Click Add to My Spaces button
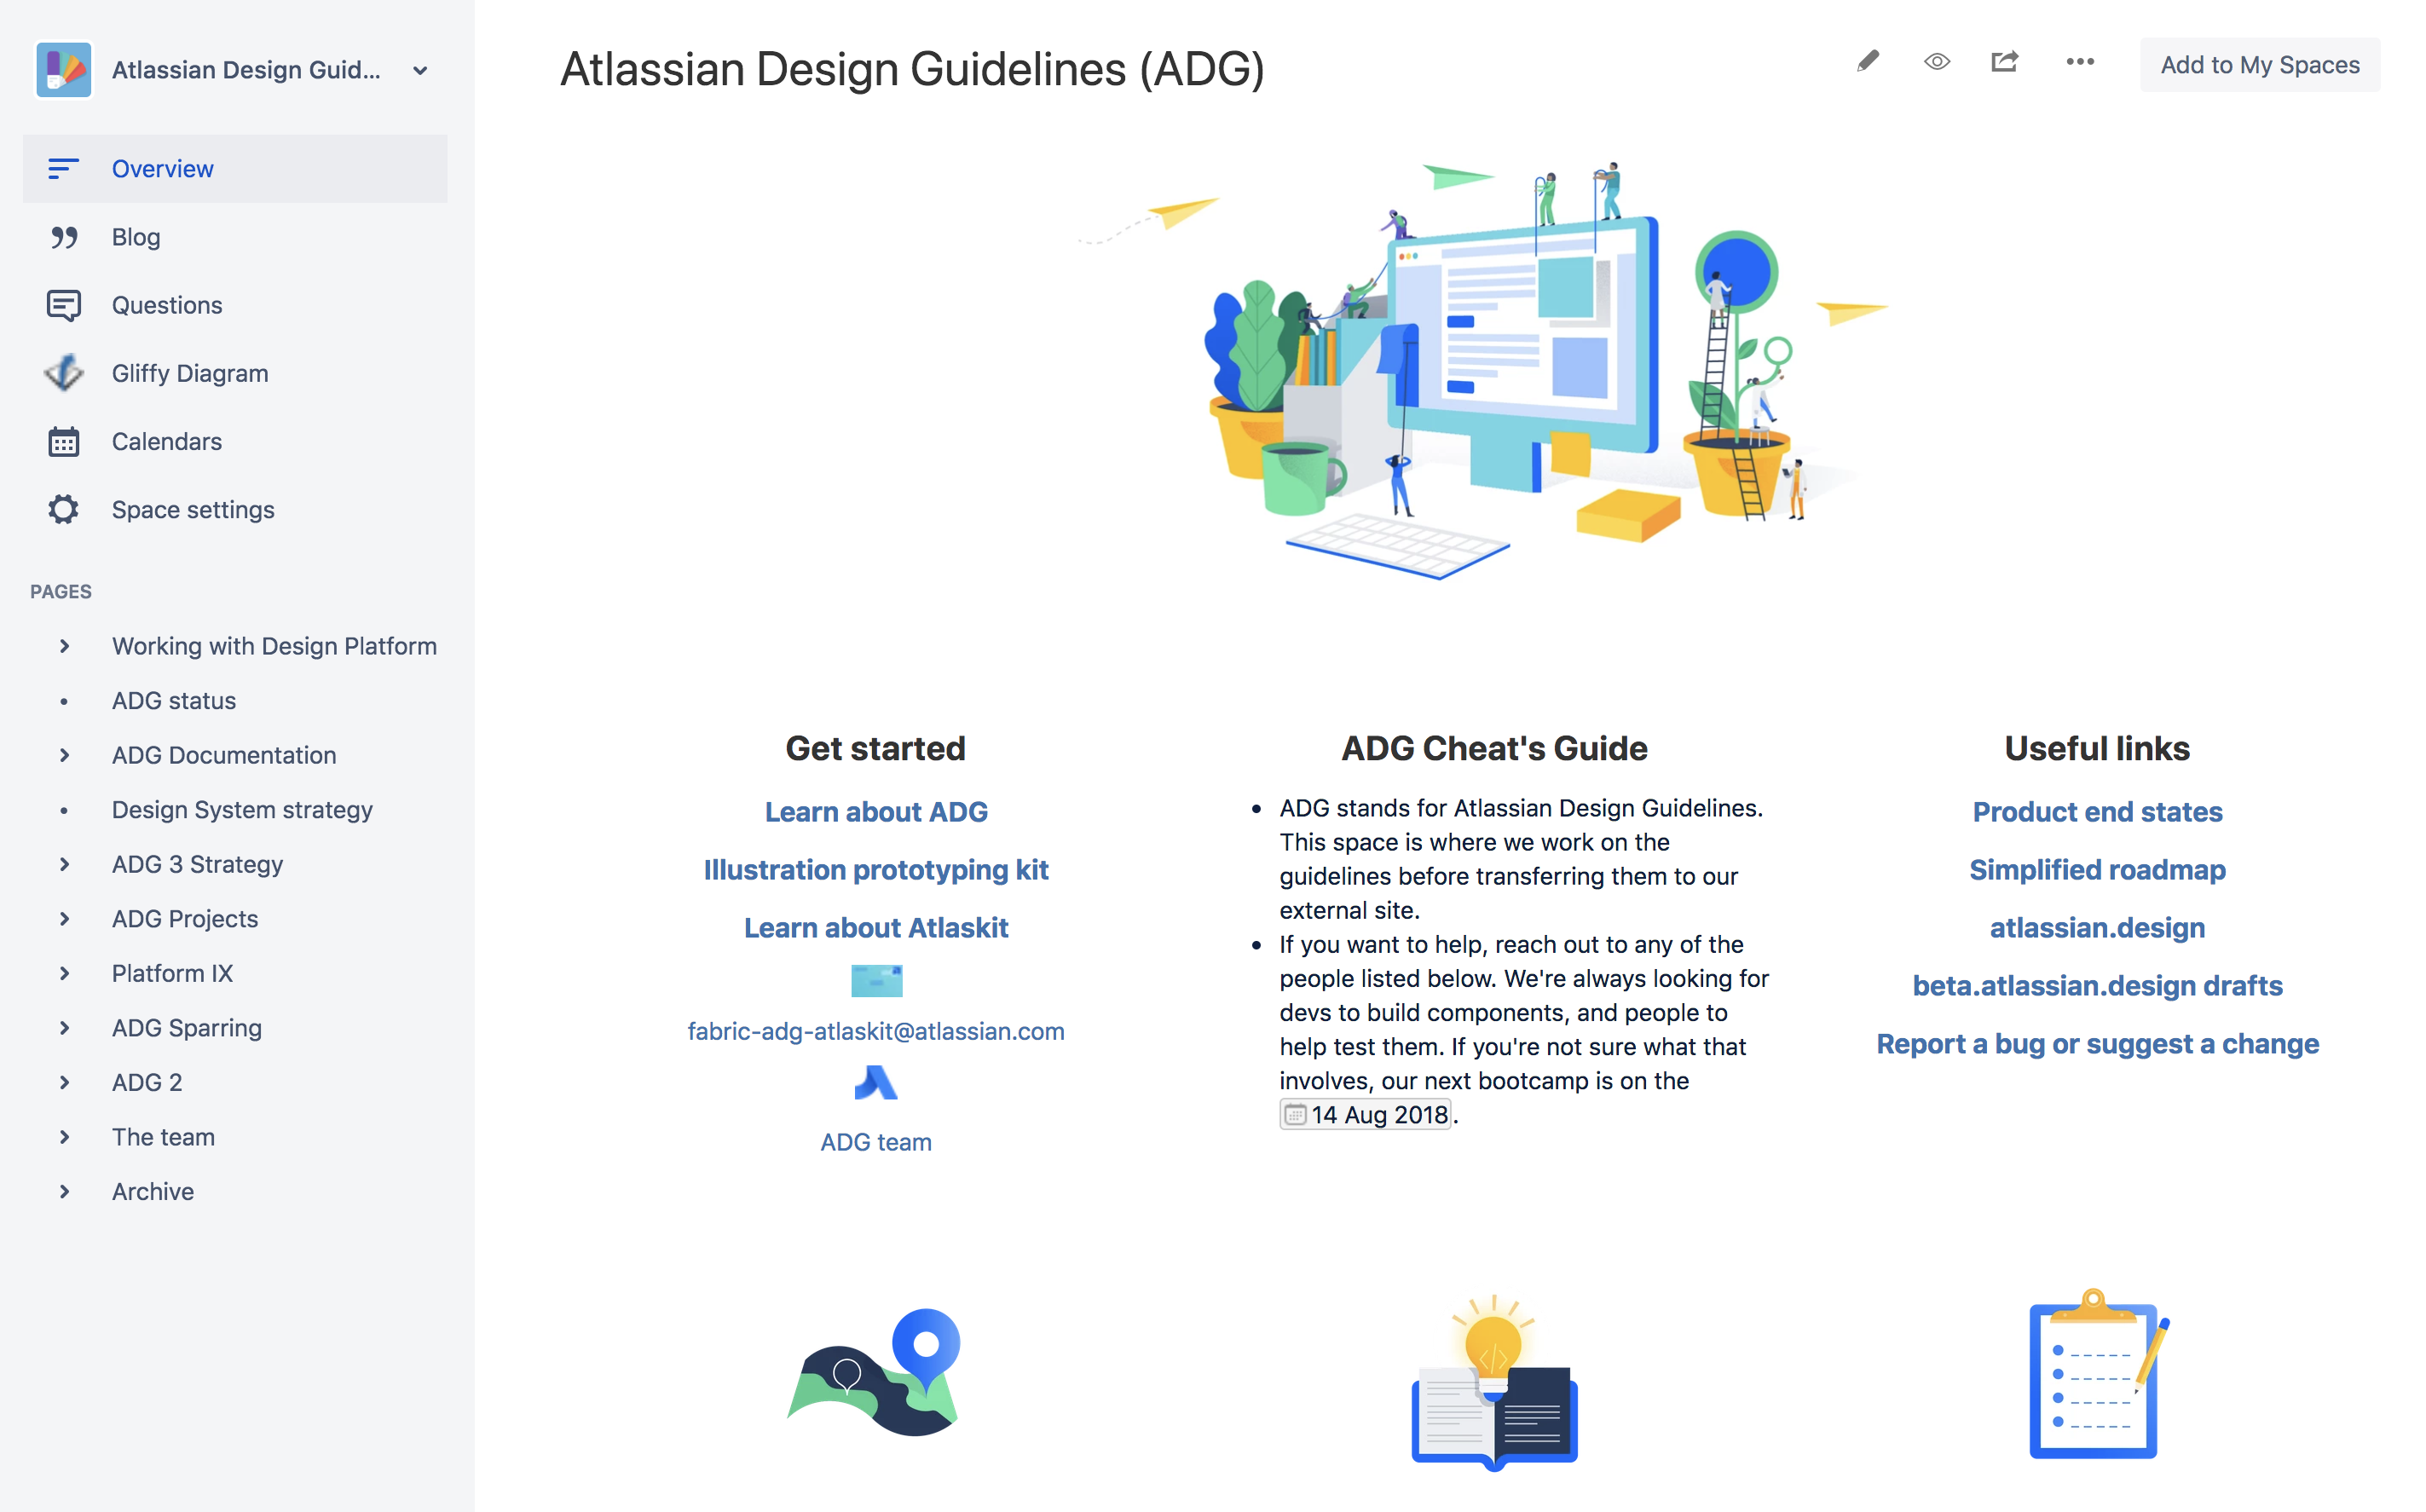 pos(2257,66)
